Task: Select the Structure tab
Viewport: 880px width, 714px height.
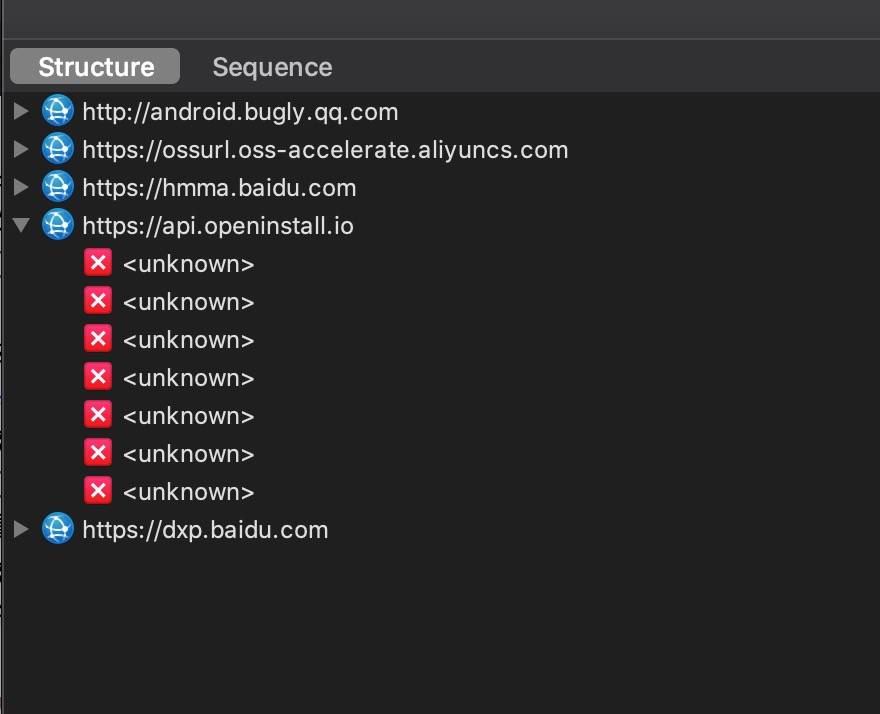Action: point(96,67)
